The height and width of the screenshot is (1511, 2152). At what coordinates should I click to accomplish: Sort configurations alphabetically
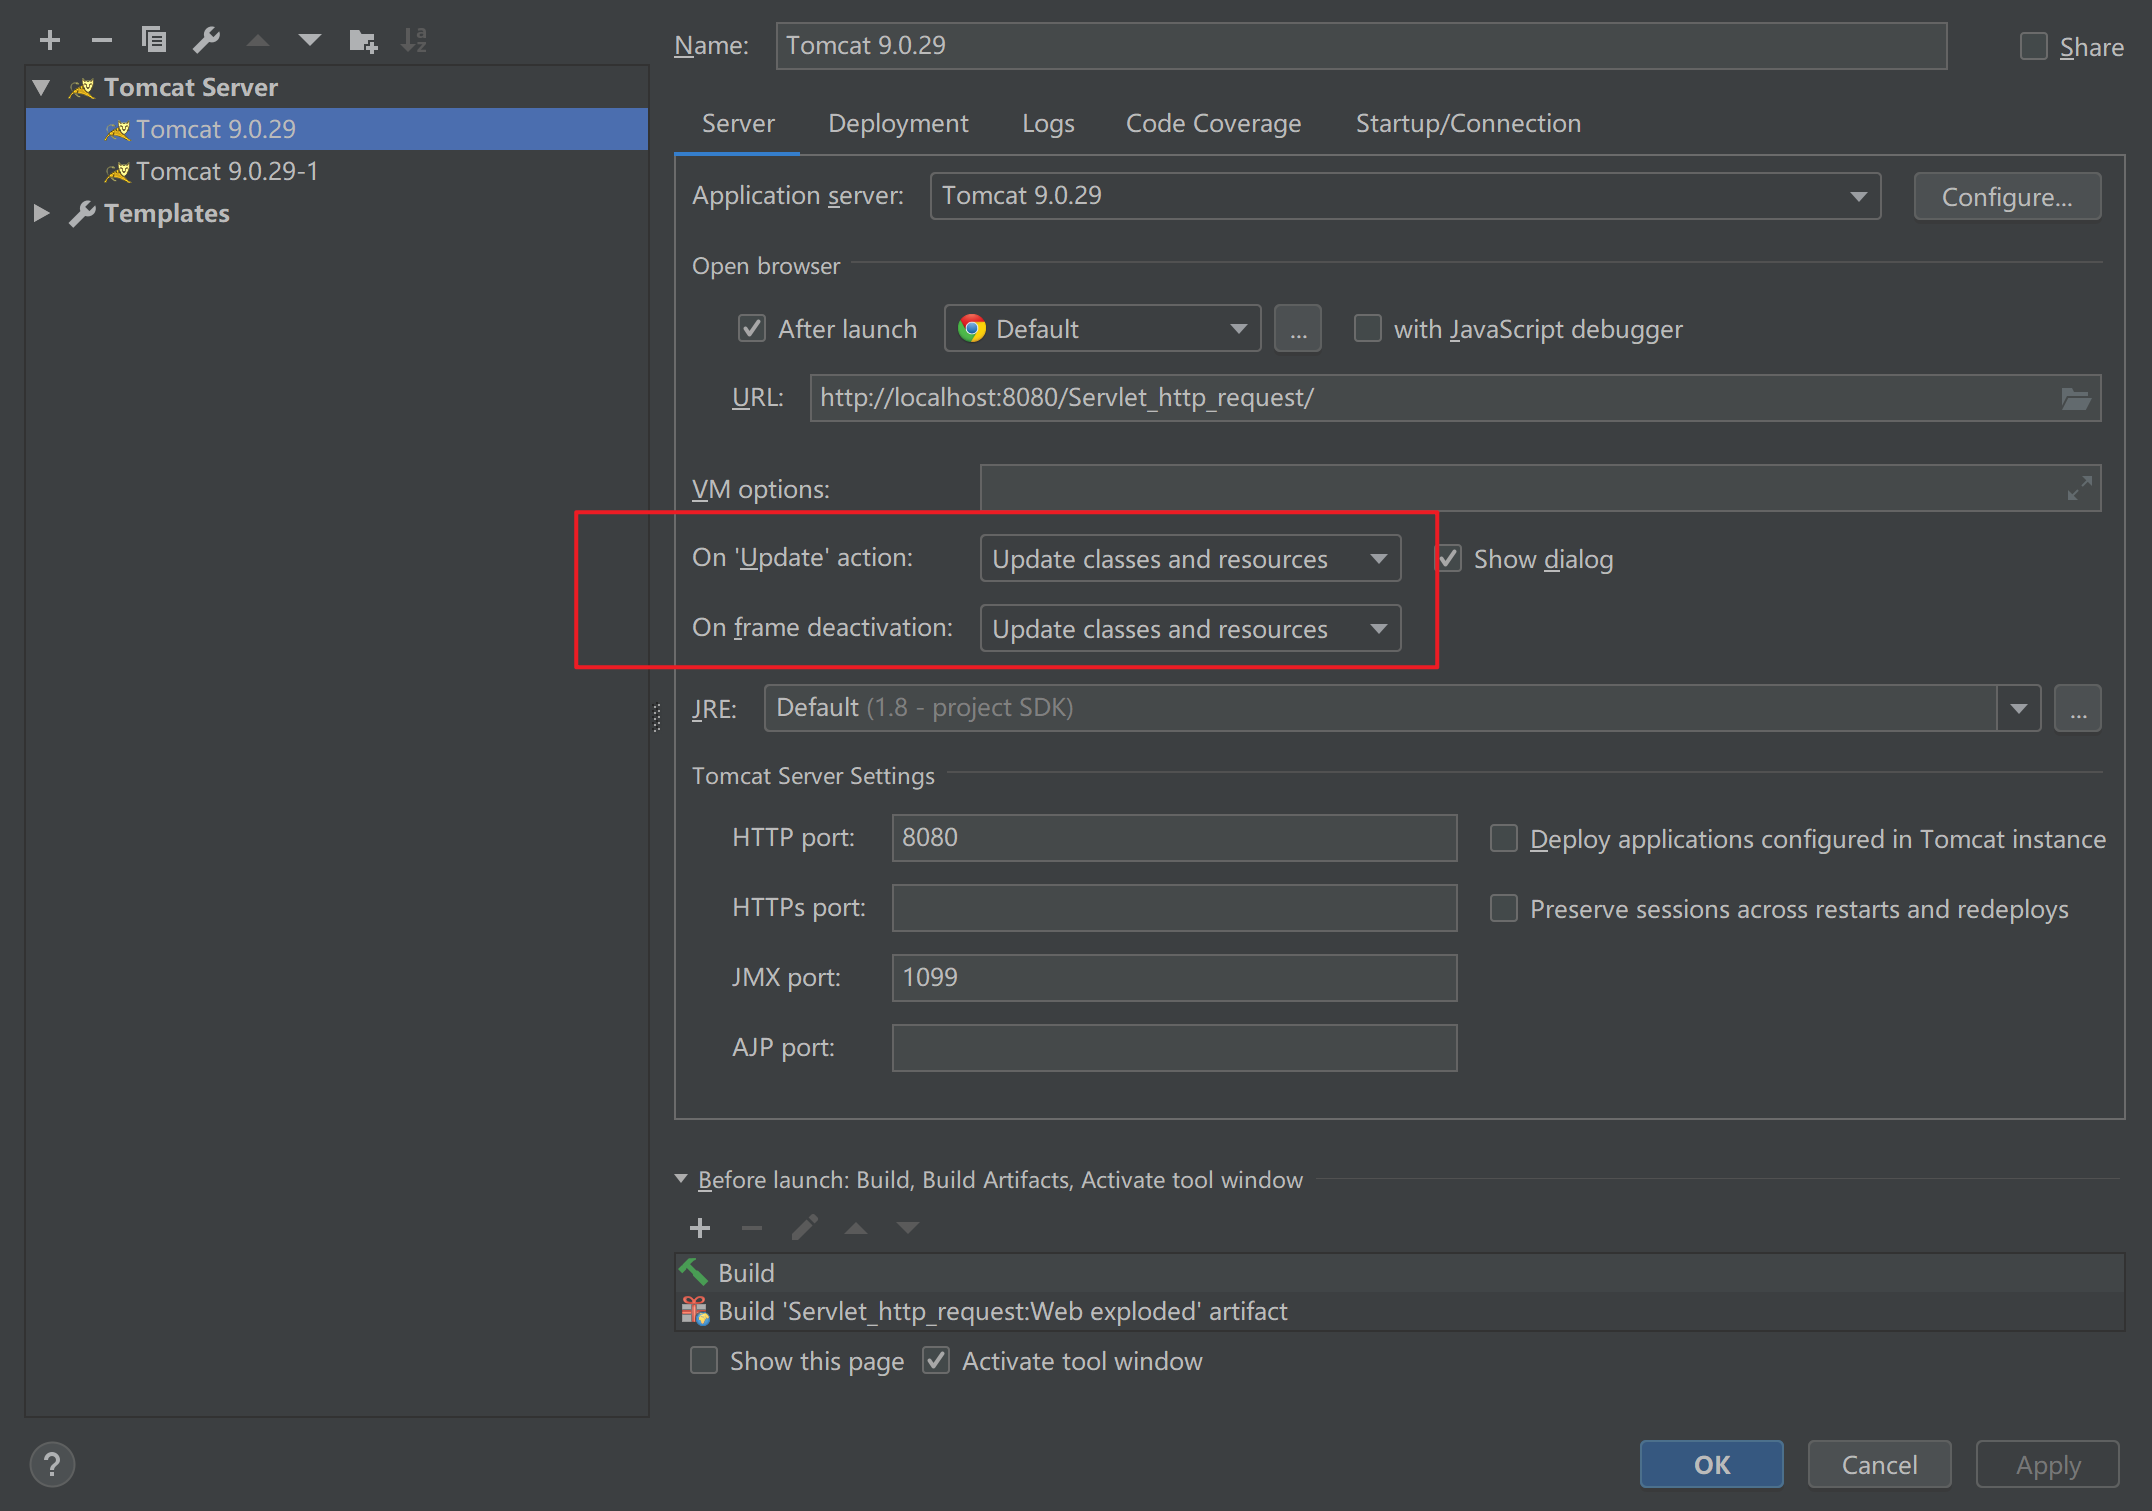coord(415,40)
